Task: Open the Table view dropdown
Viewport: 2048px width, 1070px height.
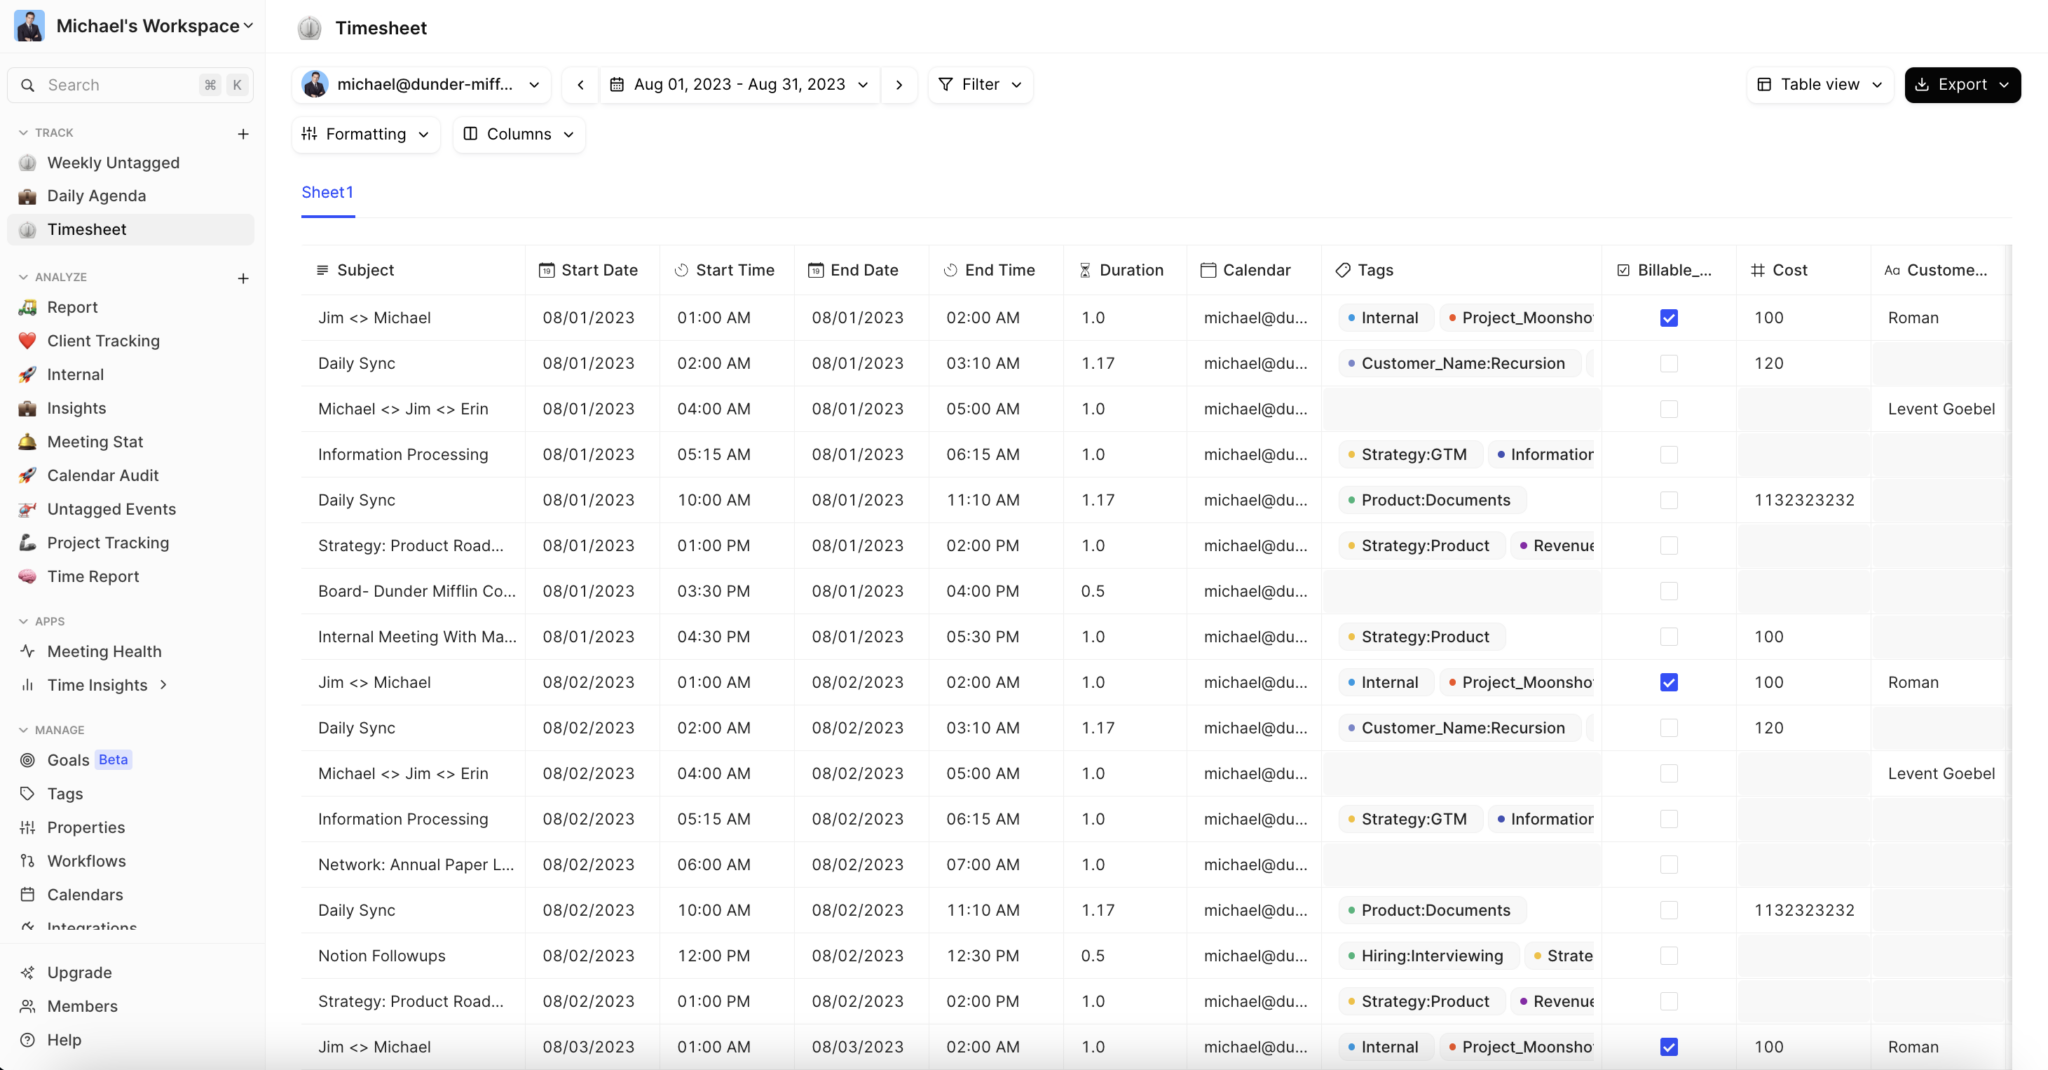Action: pos(1820,85)
